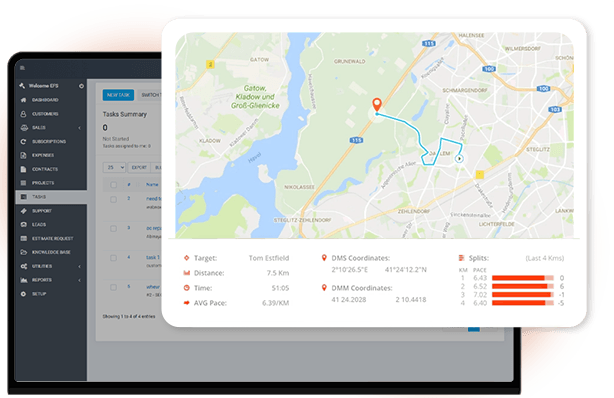Click the split 4 pace bar (6.40)
The width and height of the screenshot is (614, 398).
[x=523, y=303]
